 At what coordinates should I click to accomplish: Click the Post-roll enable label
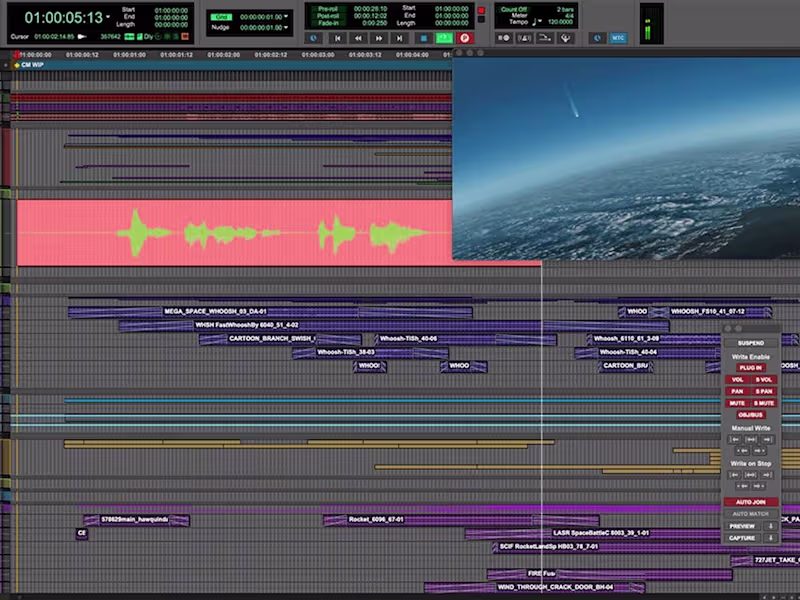pos(328,16)
